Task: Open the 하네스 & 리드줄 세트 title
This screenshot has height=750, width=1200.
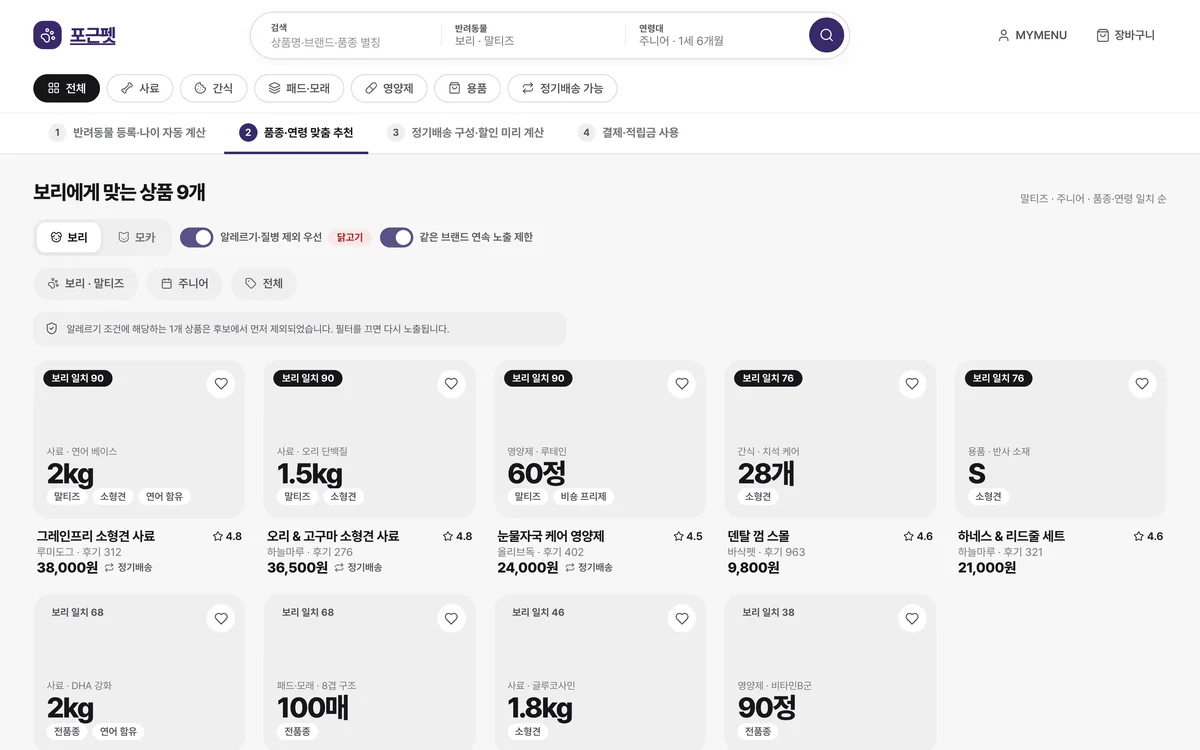Action: point(1011,536)
